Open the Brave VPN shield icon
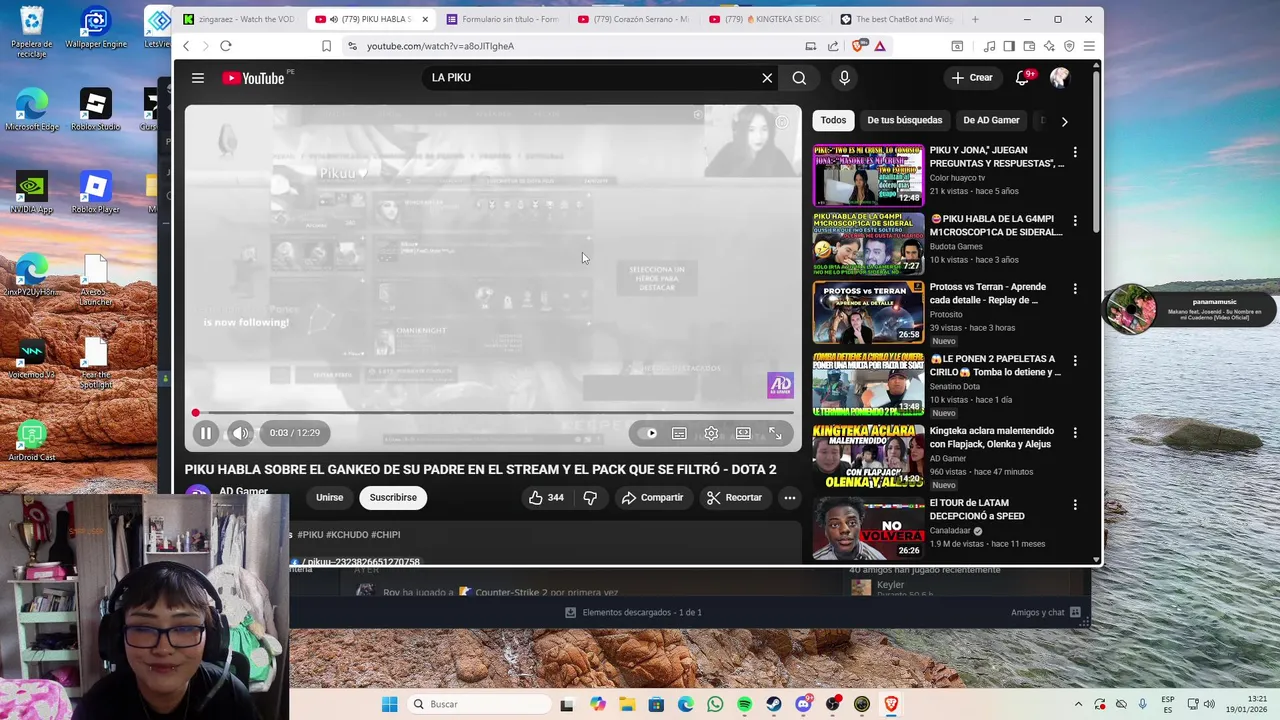Image resolution: width=1280 pixels, height=720 pixels. (1069, 46)
